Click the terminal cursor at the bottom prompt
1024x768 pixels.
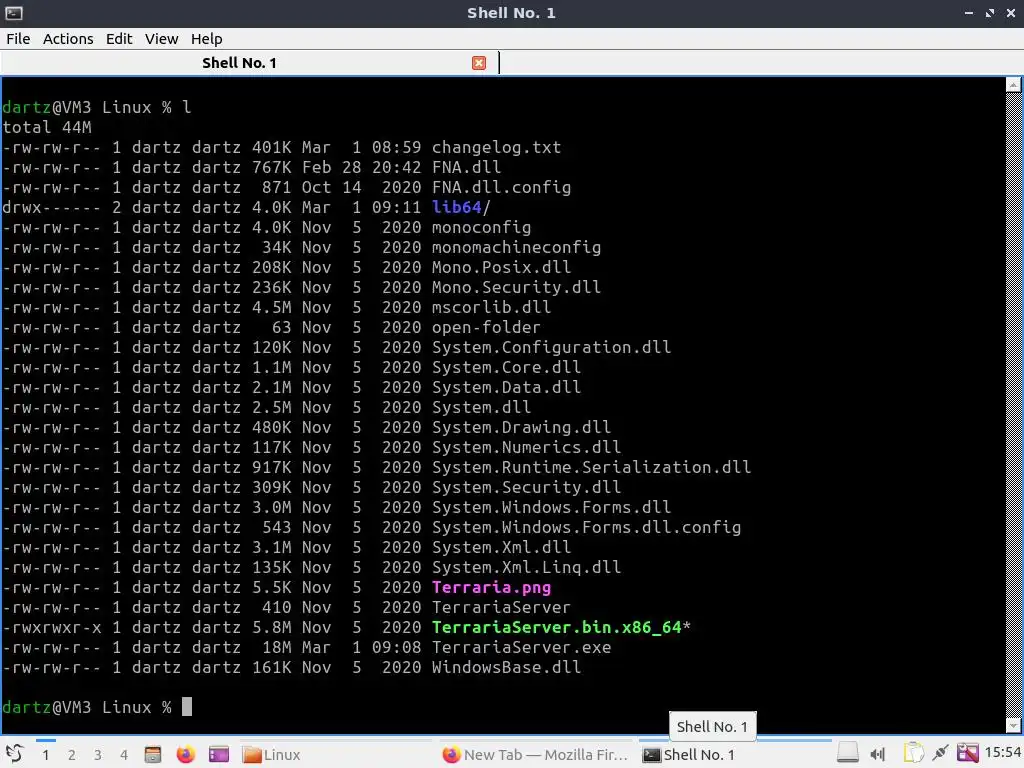point(187,707)
